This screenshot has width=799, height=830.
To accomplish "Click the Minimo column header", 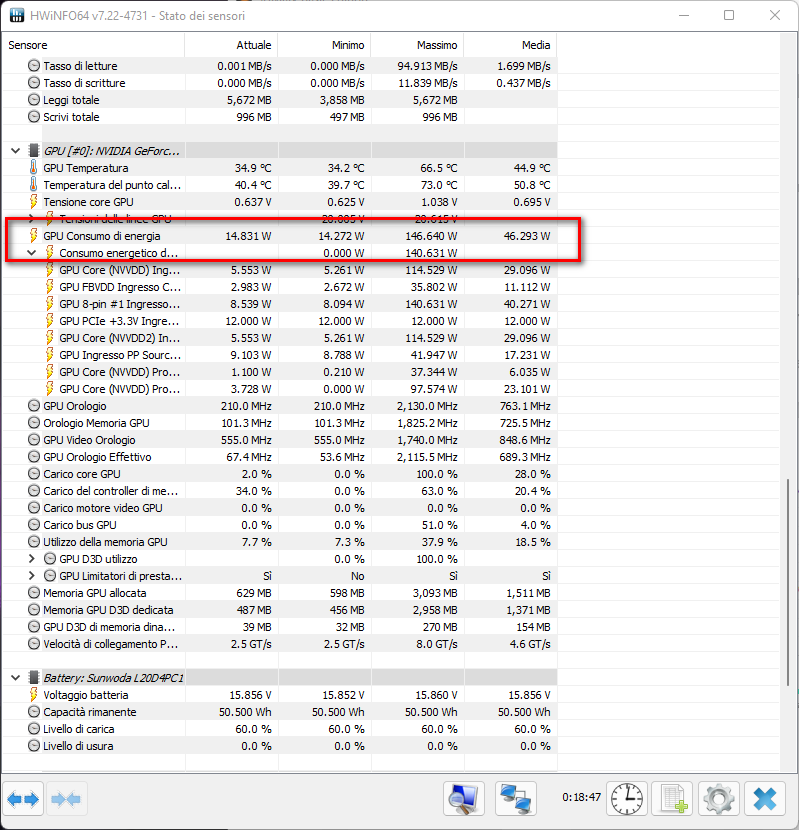I will pyautogui.click(x=325, y=45).
